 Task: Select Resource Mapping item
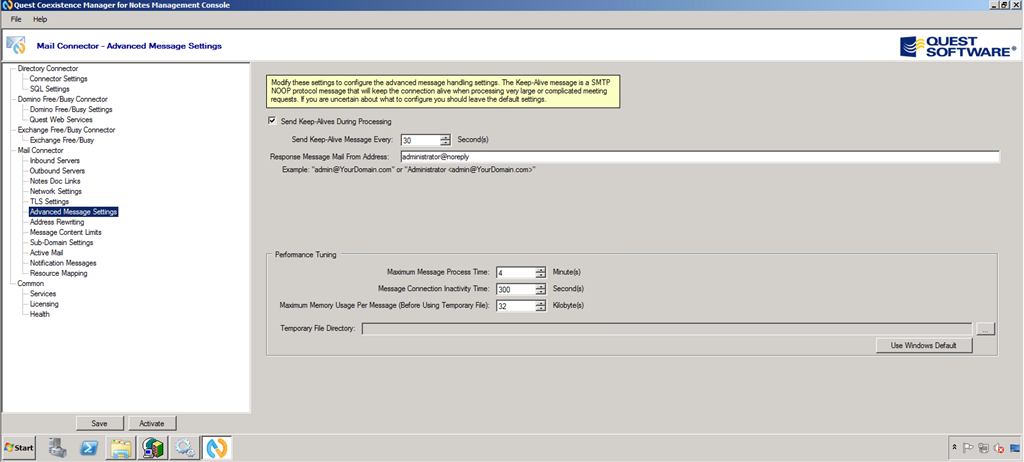pyautogui.click(x=58, y=273)
